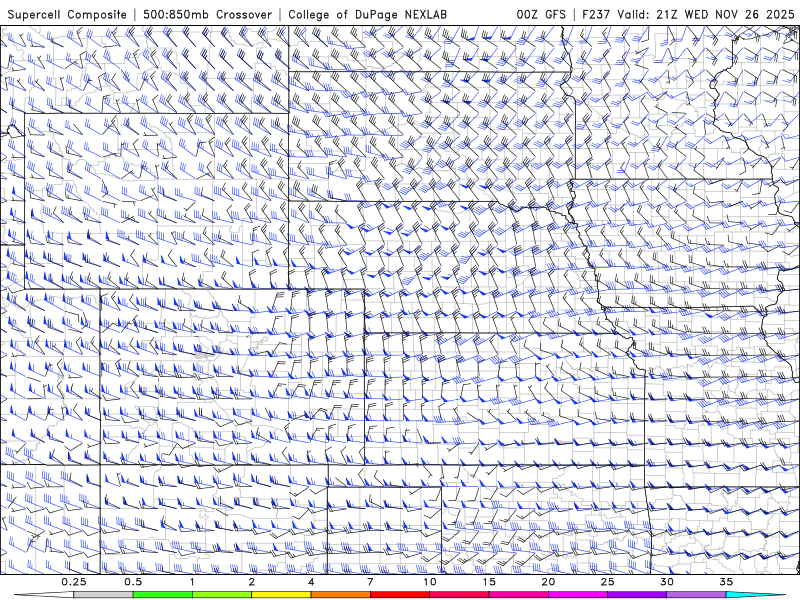Select the violet swatch between 25 and 30
The width and height of the screenshot is (800, 600).
point(637,595)
